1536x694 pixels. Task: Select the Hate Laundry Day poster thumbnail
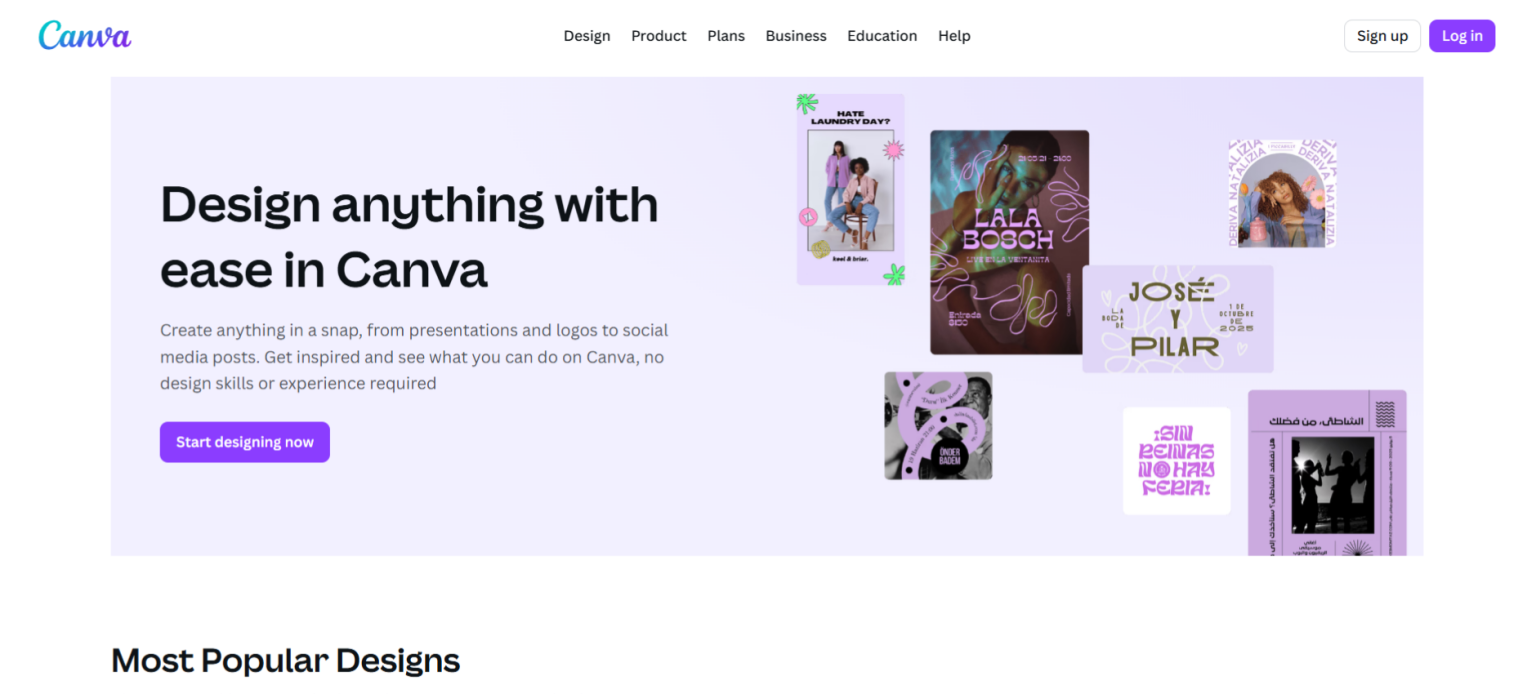pos(850,188)
